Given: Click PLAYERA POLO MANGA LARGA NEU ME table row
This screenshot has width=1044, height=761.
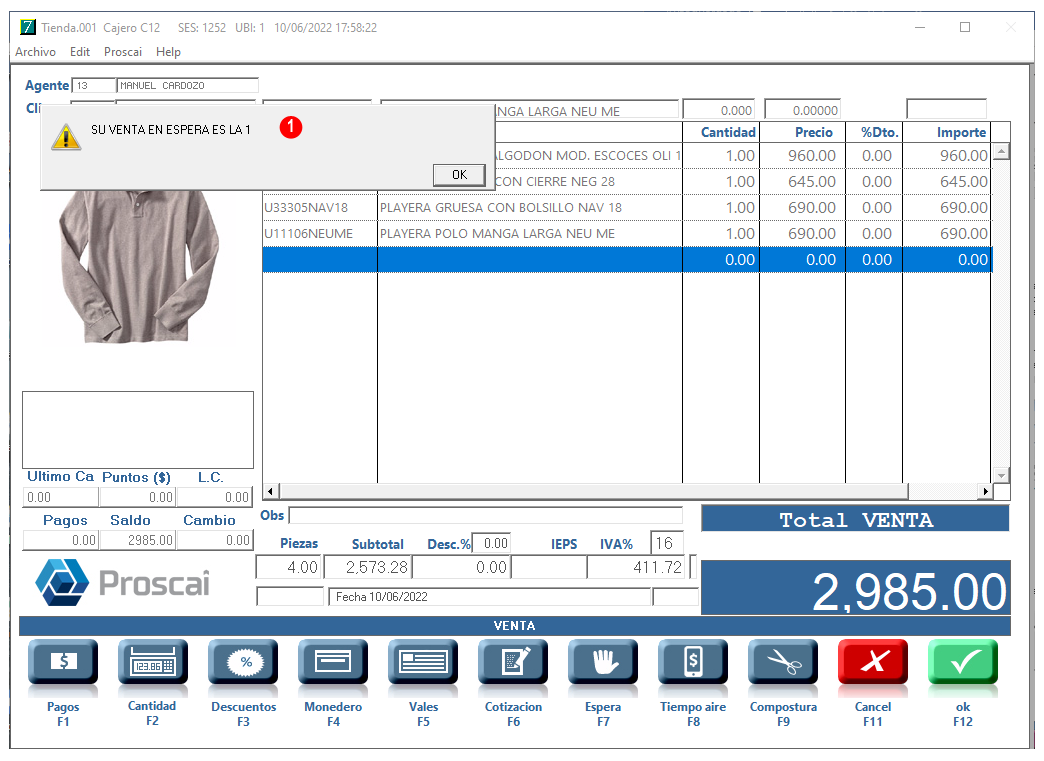Looking at the screenshot, I should coord(627,234).
